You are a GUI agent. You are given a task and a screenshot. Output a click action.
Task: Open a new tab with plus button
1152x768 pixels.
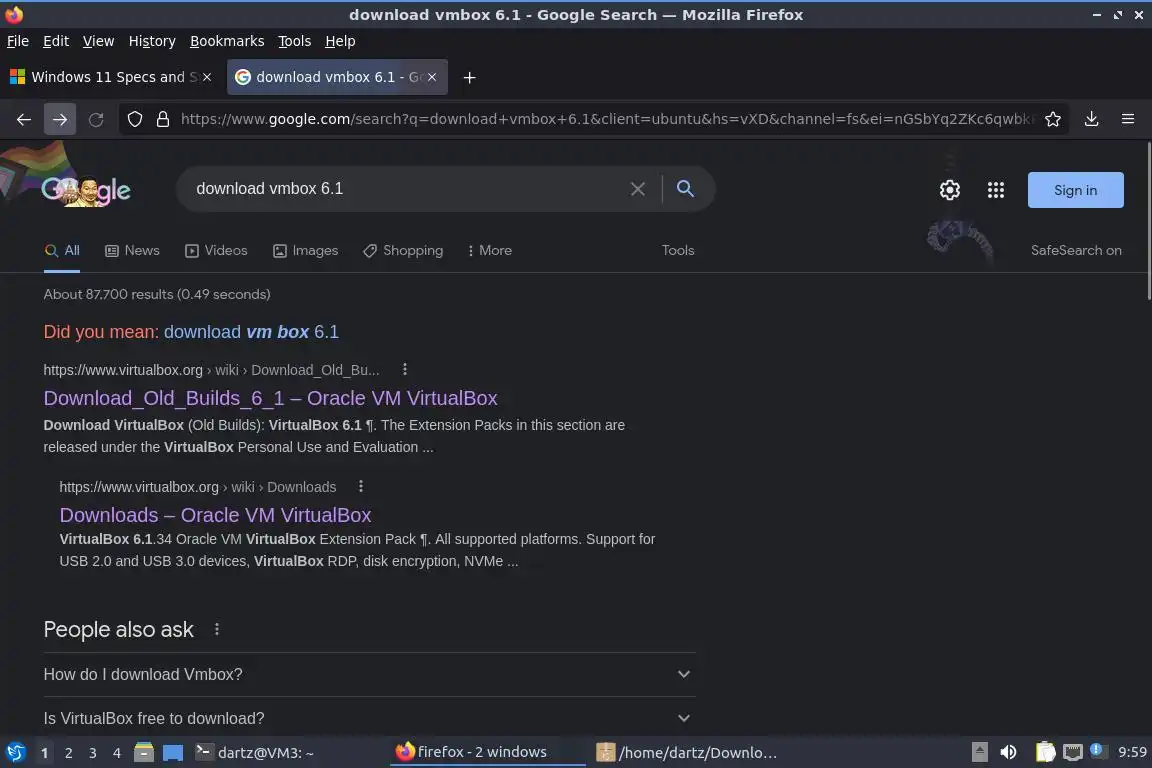[469, 77]
